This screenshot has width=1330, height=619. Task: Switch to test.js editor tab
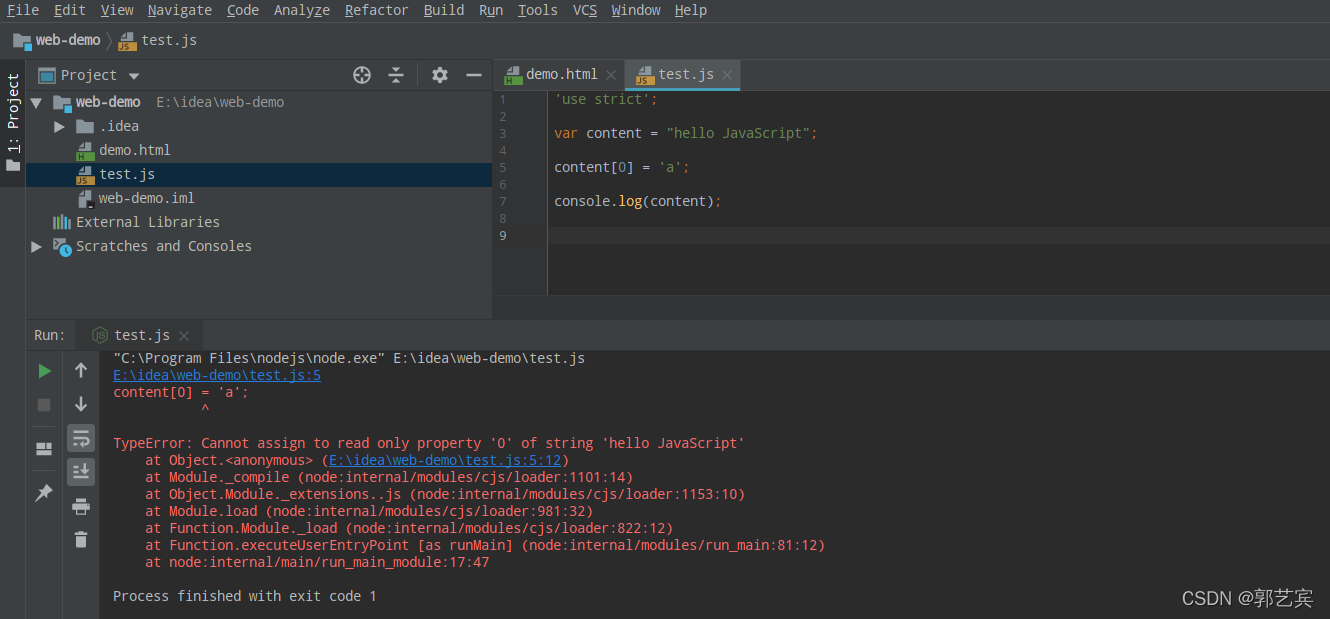click(x=685, y=75)
